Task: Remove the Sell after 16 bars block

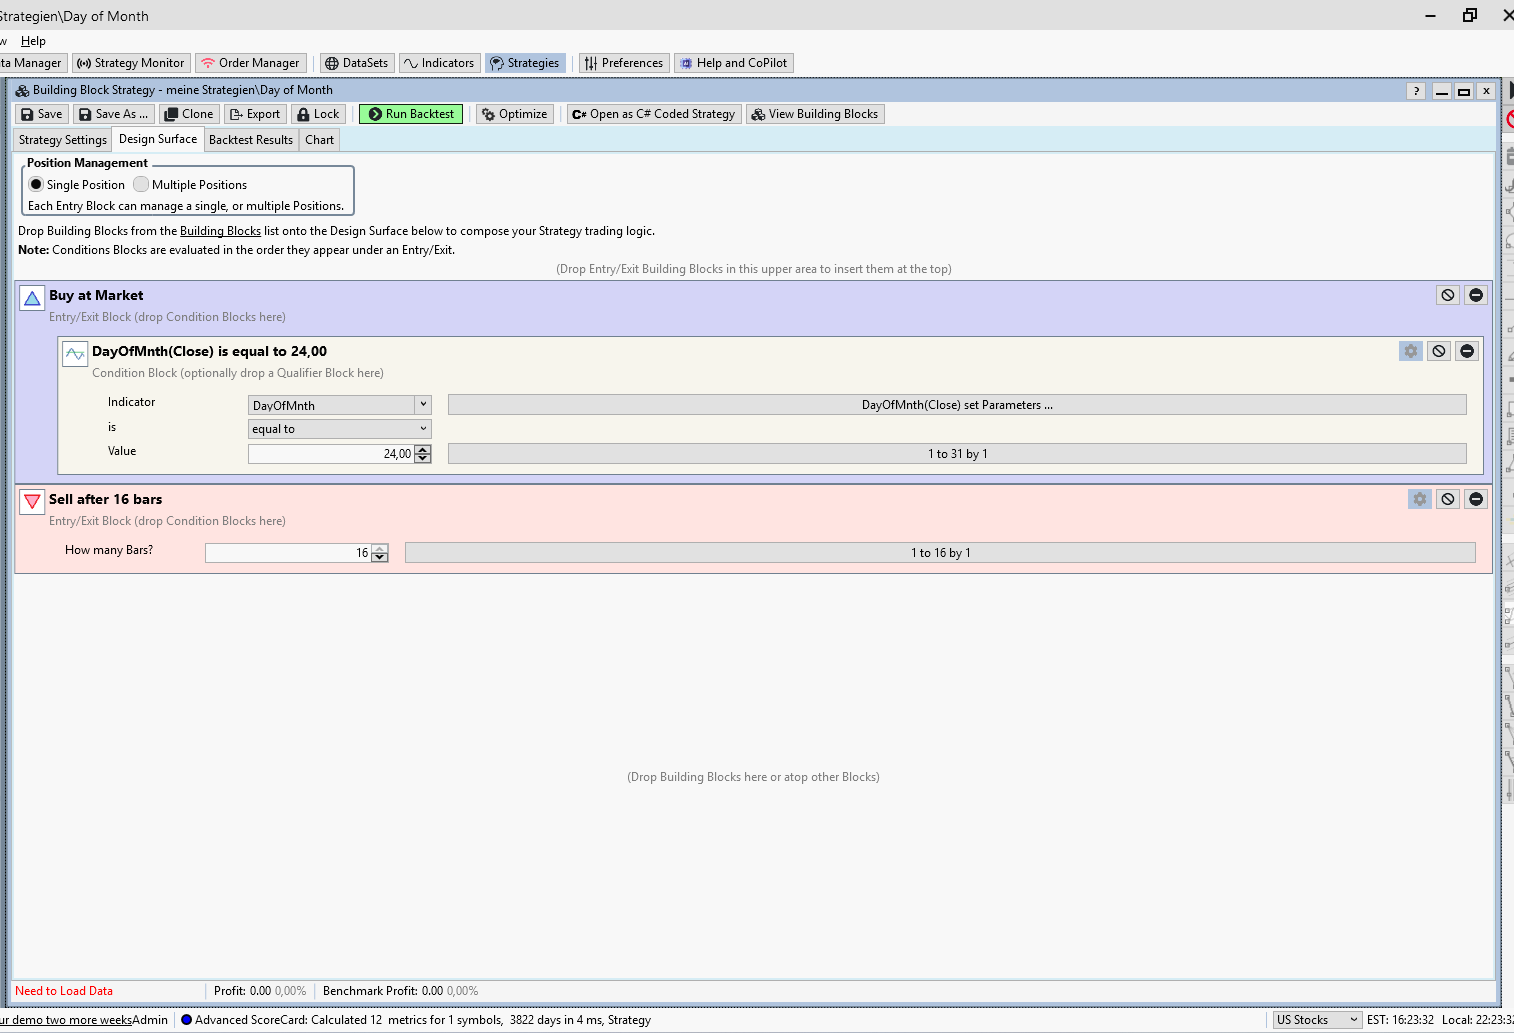Action: [x=1475, y=499]
